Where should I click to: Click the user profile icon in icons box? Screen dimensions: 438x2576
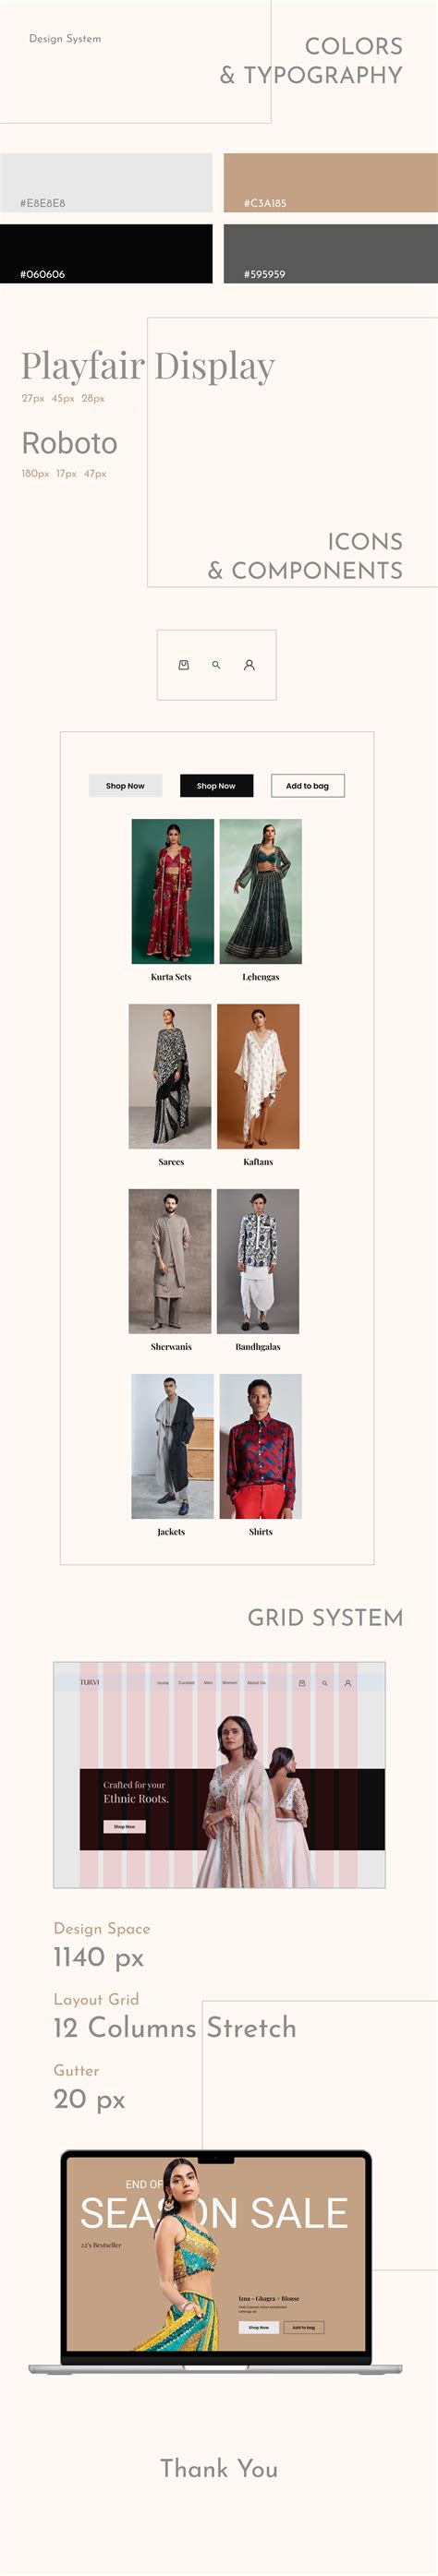(249, 665)
